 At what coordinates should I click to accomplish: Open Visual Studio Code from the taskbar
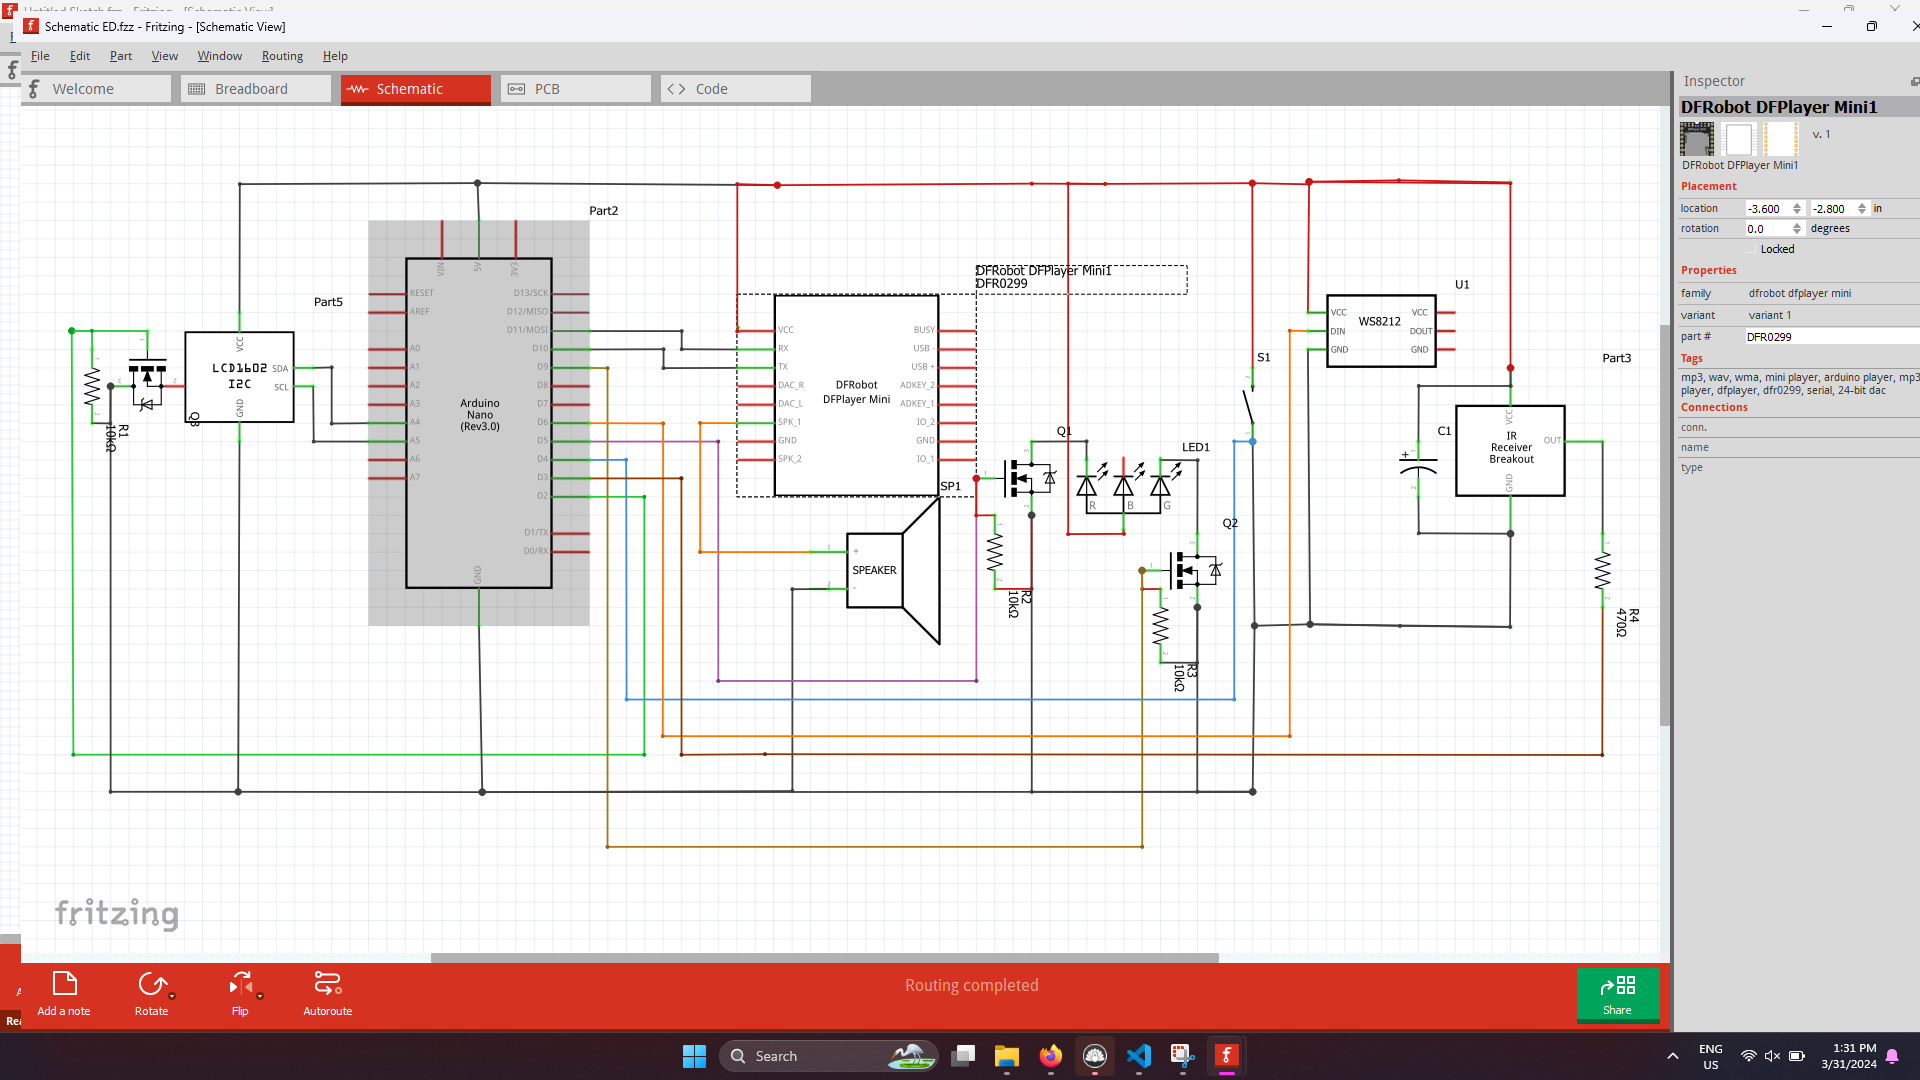click(1139, 1056)
